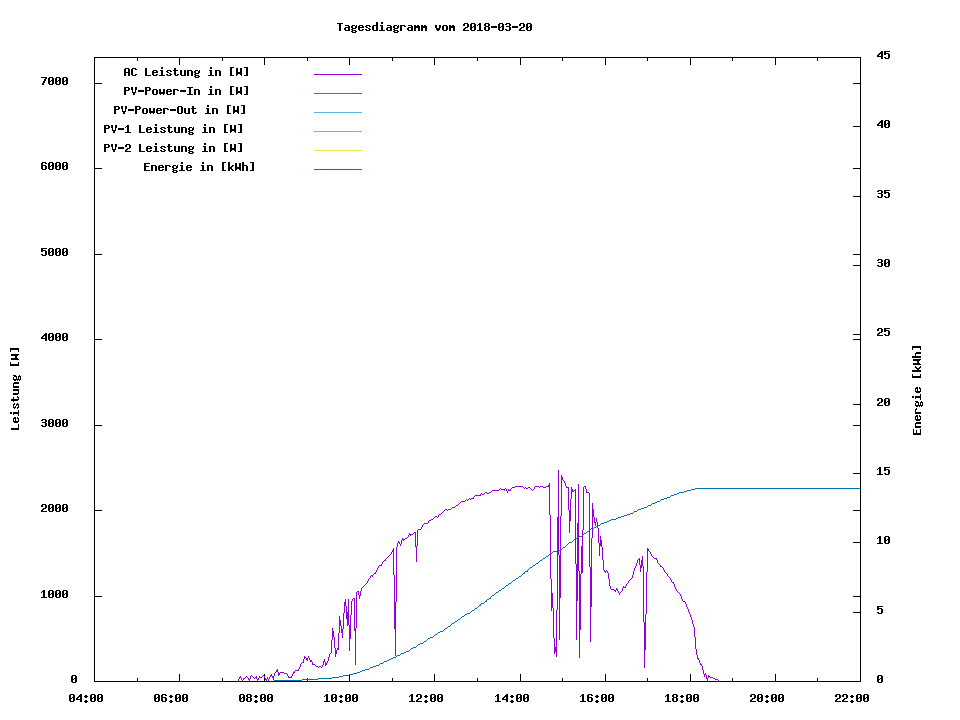This screenshot has width=960, height=720.
Task: Click the 04:00 label on time axis
Action: [85, 698]
